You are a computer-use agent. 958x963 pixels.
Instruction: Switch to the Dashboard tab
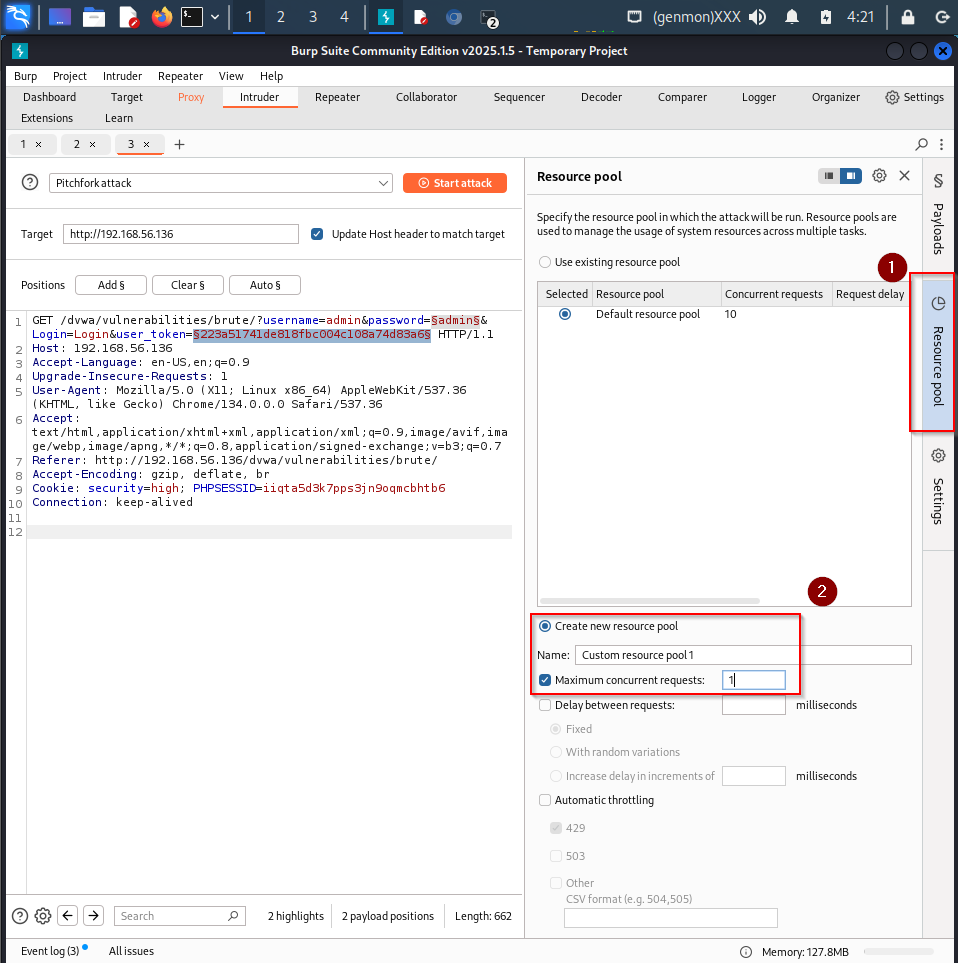click(50, 97)
